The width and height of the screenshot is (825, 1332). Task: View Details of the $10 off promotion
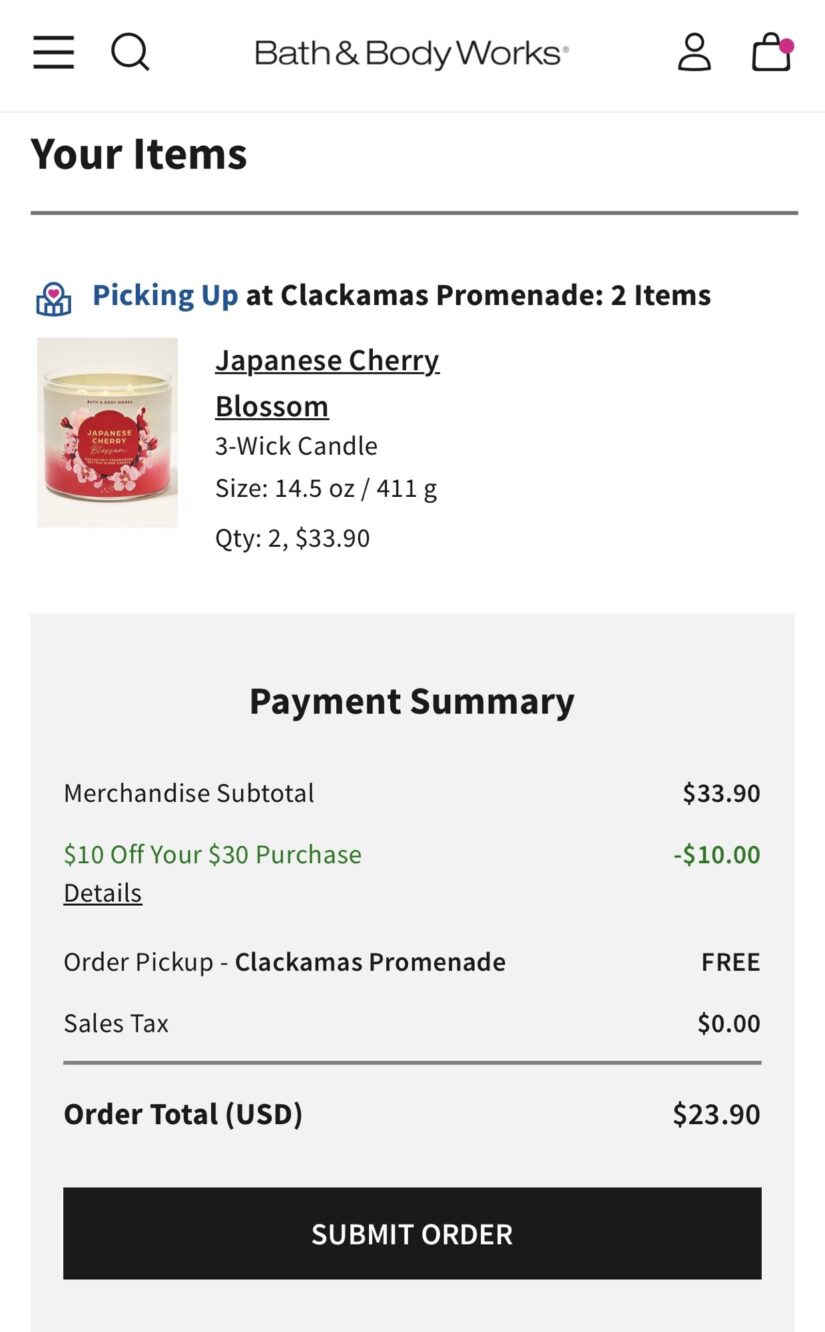[103, 893]
